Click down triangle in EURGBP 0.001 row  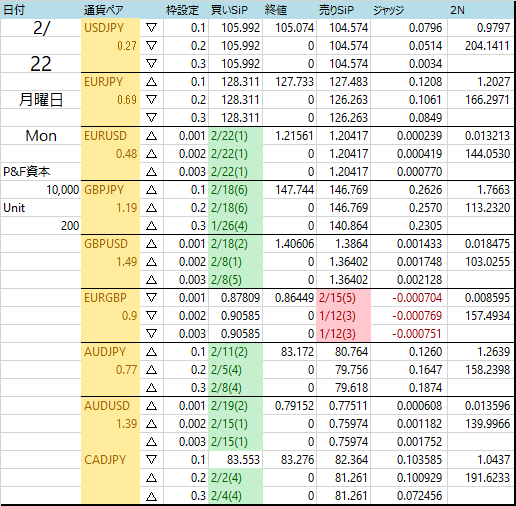[x=151, y=298]
